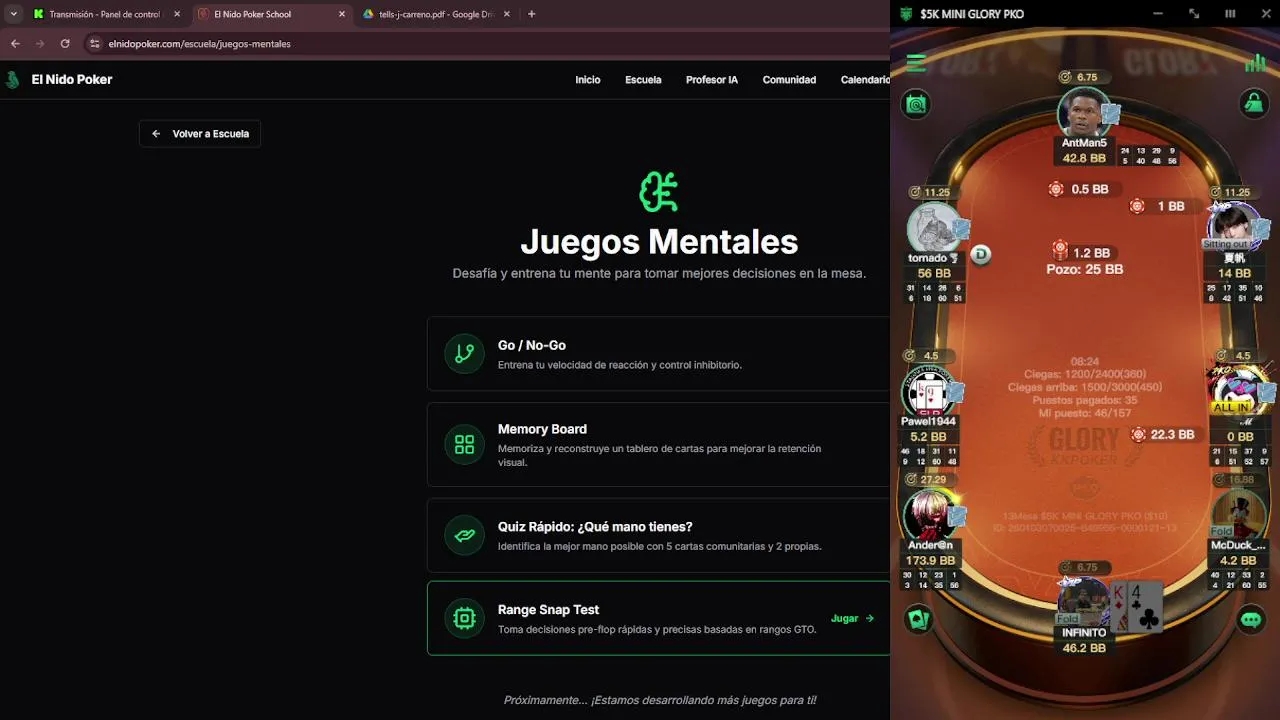Open Inicio in site navigation

588,80
